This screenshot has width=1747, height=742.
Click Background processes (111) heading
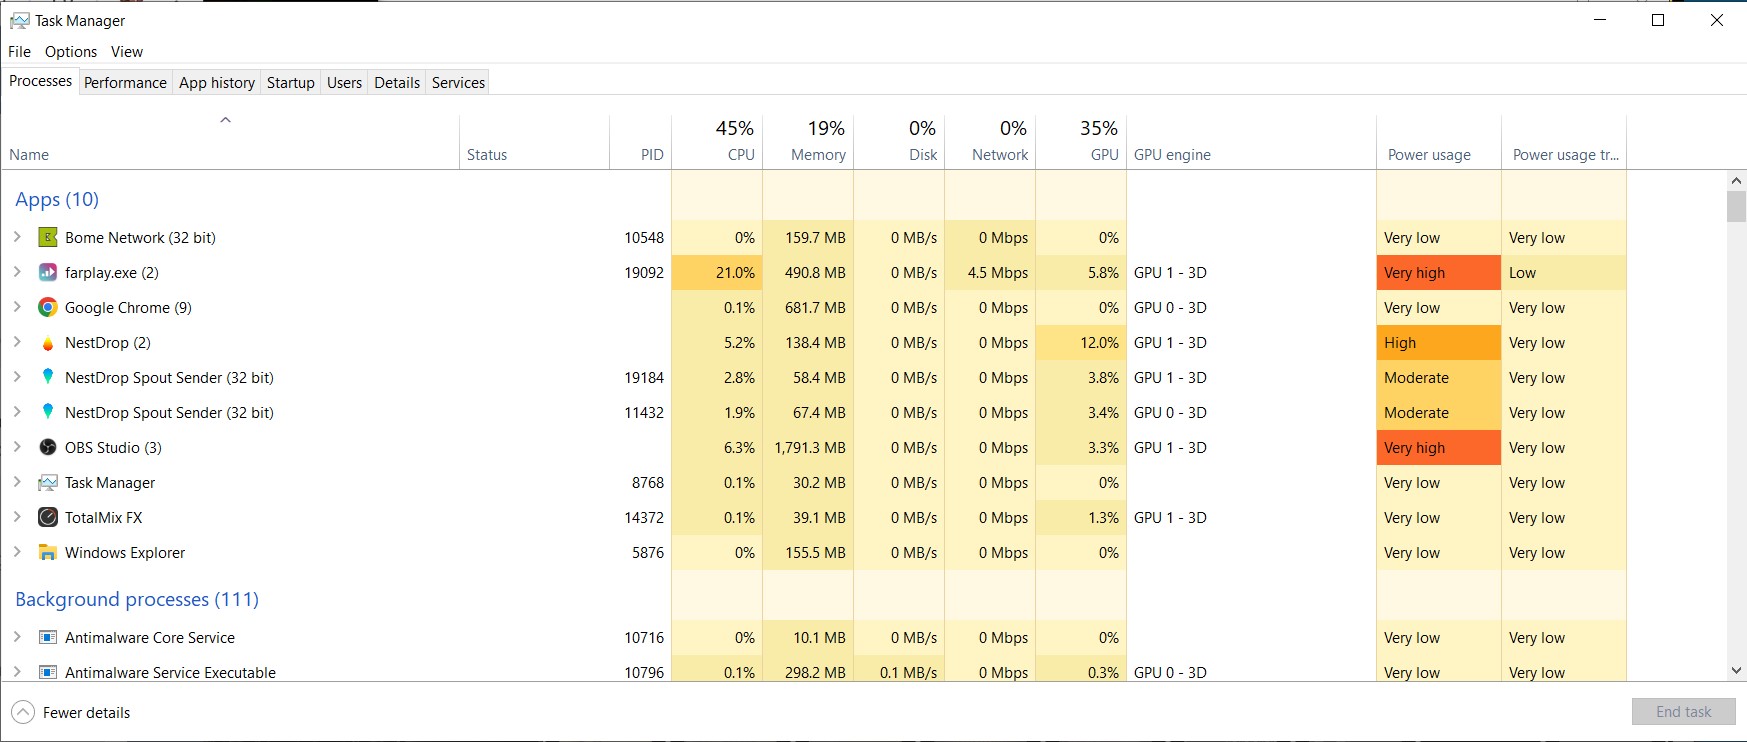[x=137, y=599]
